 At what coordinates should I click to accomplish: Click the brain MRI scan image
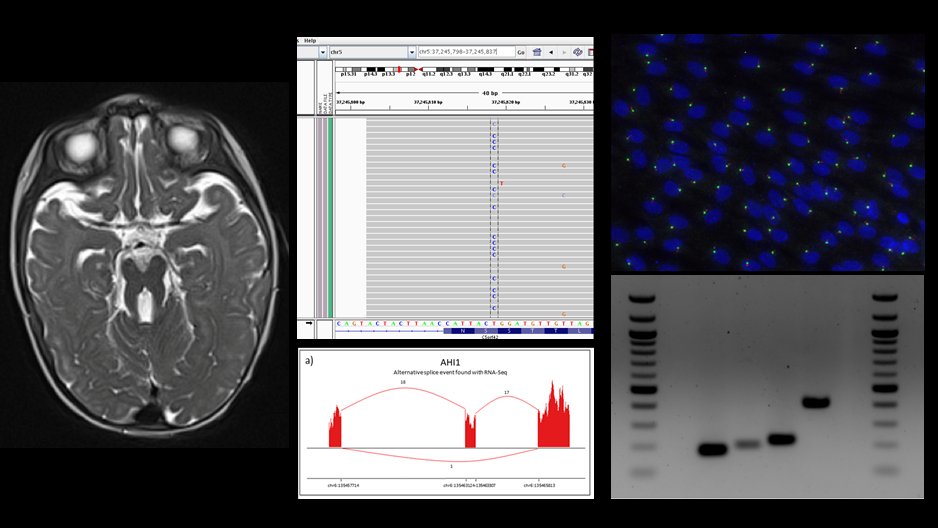(144, 265)
